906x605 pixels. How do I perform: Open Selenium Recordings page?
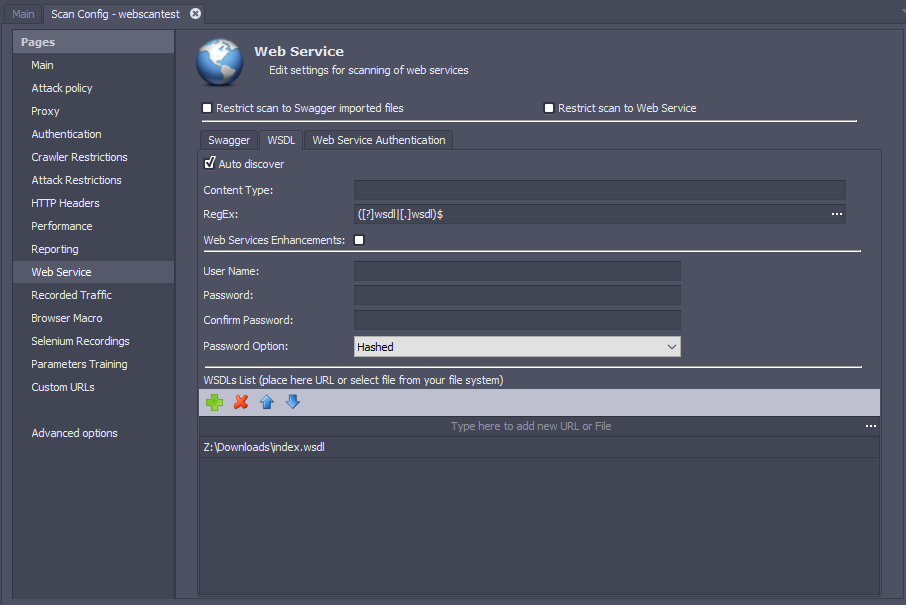94,342
